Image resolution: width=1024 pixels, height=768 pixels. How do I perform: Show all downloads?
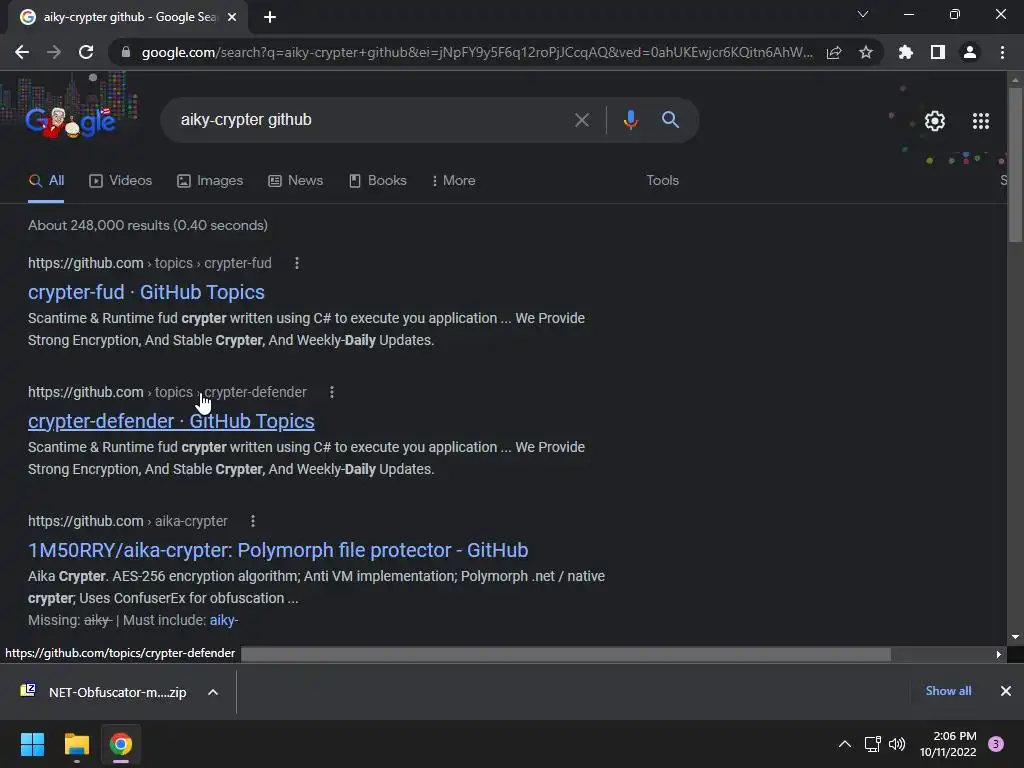tap(948, 691)
